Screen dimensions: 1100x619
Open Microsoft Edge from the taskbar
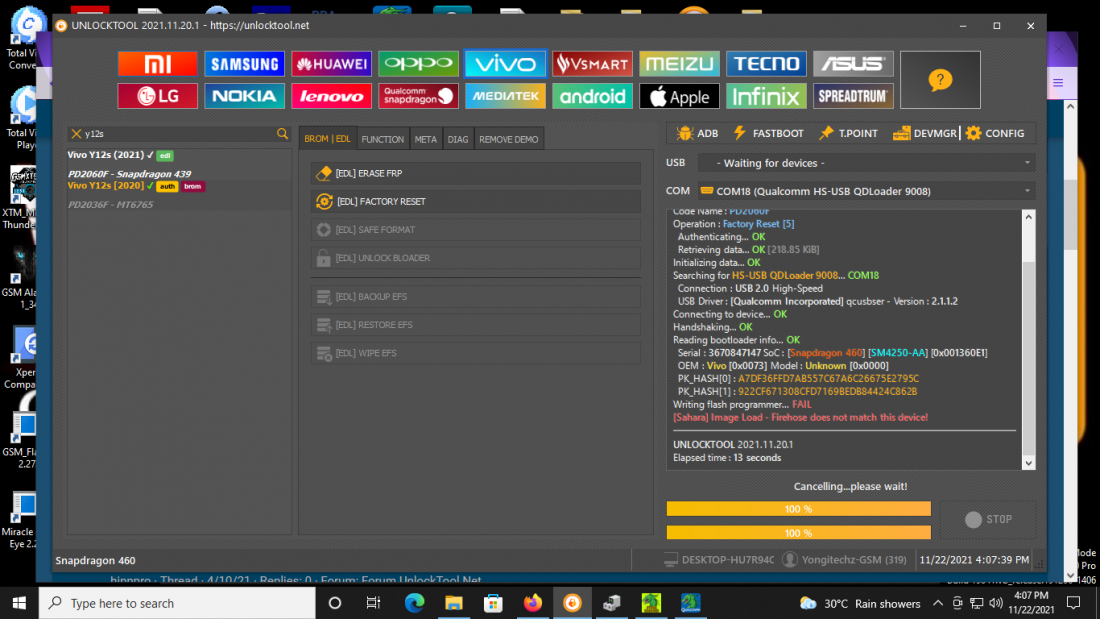(415, 603)
